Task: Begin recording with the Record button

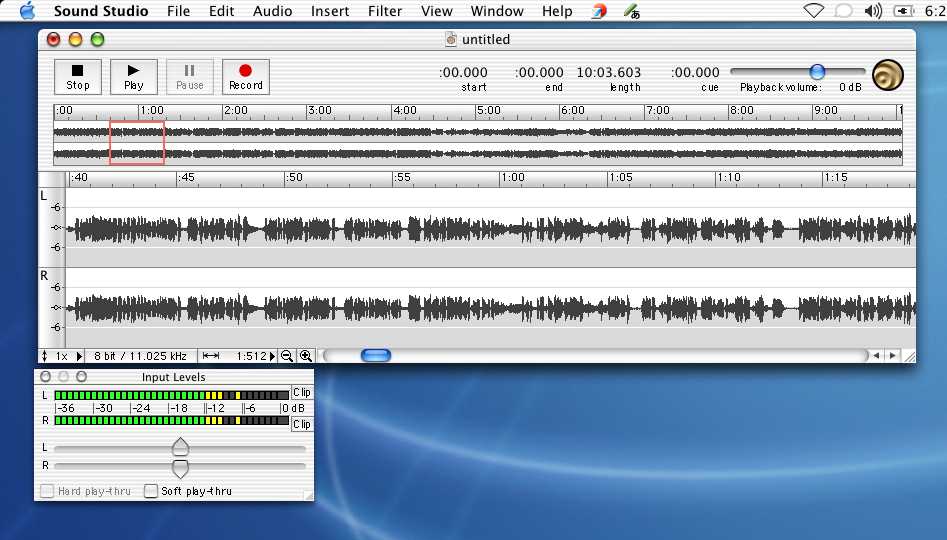Action: click(246, 77)
